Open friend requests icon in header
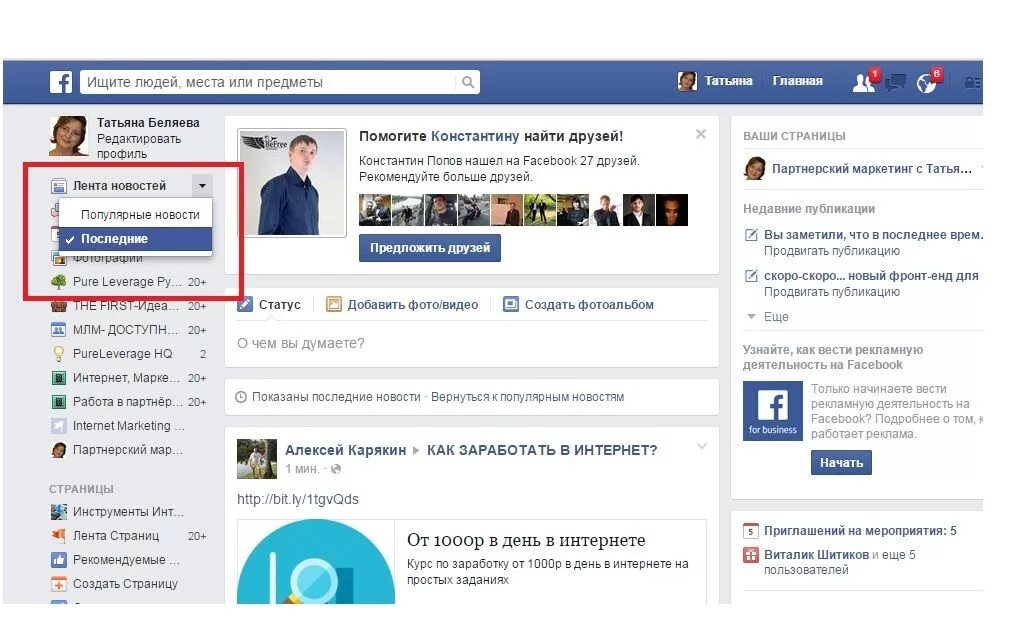Viewport: 1012px width, 618px height. pos(864,82)
